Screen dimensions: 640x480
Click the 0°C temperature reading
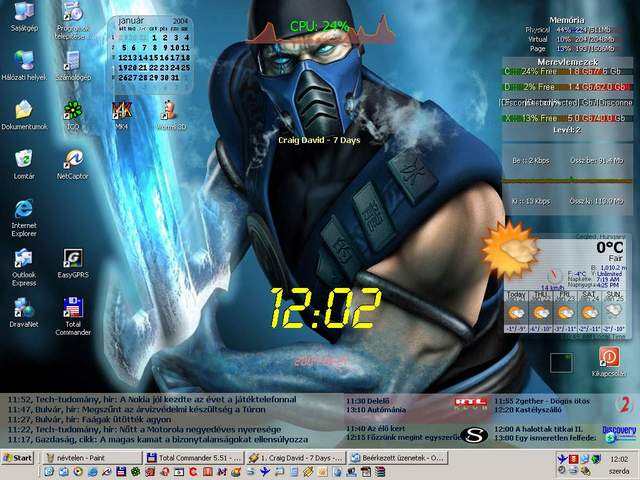(x=610, y=247)
